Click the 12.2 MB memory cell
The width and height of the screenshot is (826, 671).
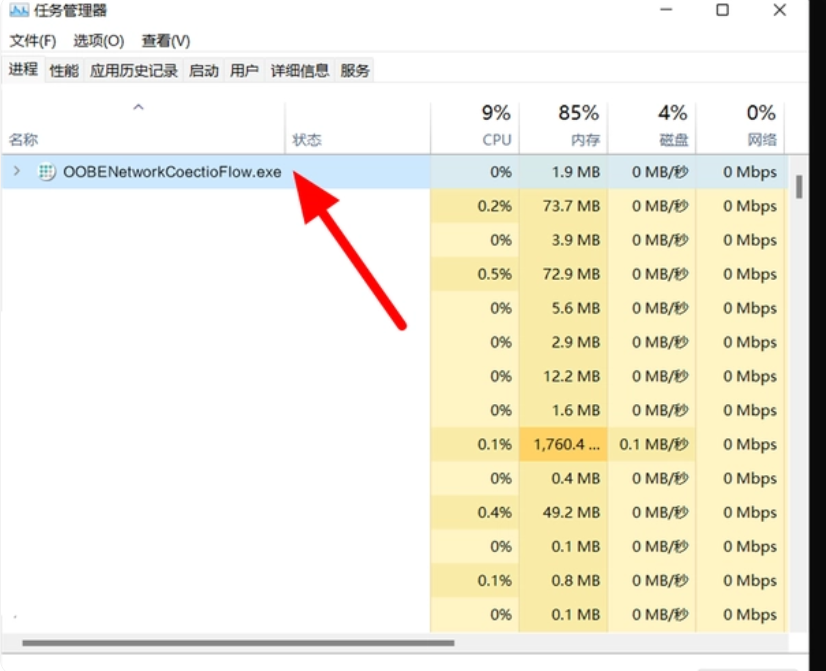point(563,376)
